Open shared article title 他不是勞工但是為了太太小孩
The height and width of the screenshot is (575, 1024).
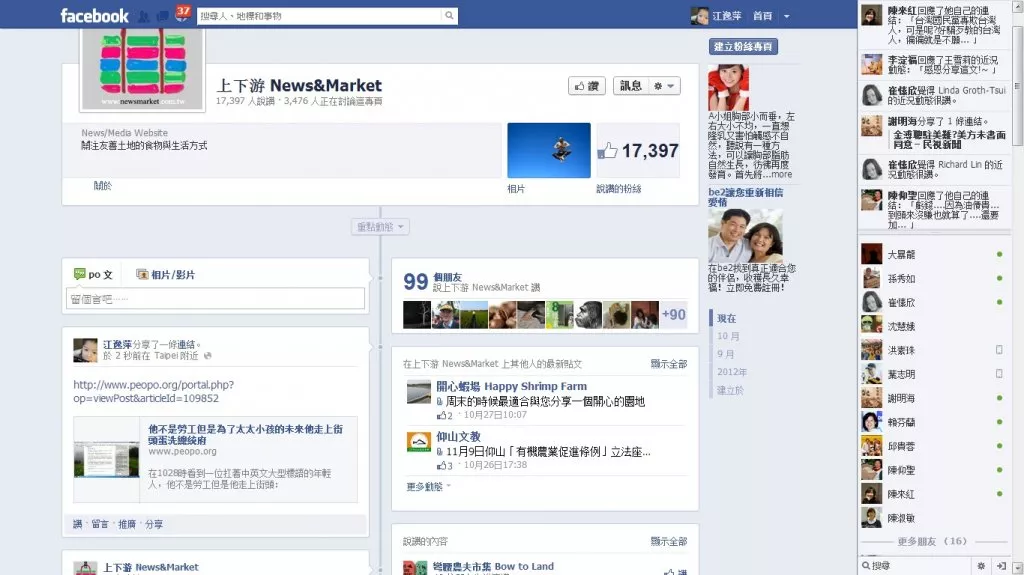coord(246,435)
